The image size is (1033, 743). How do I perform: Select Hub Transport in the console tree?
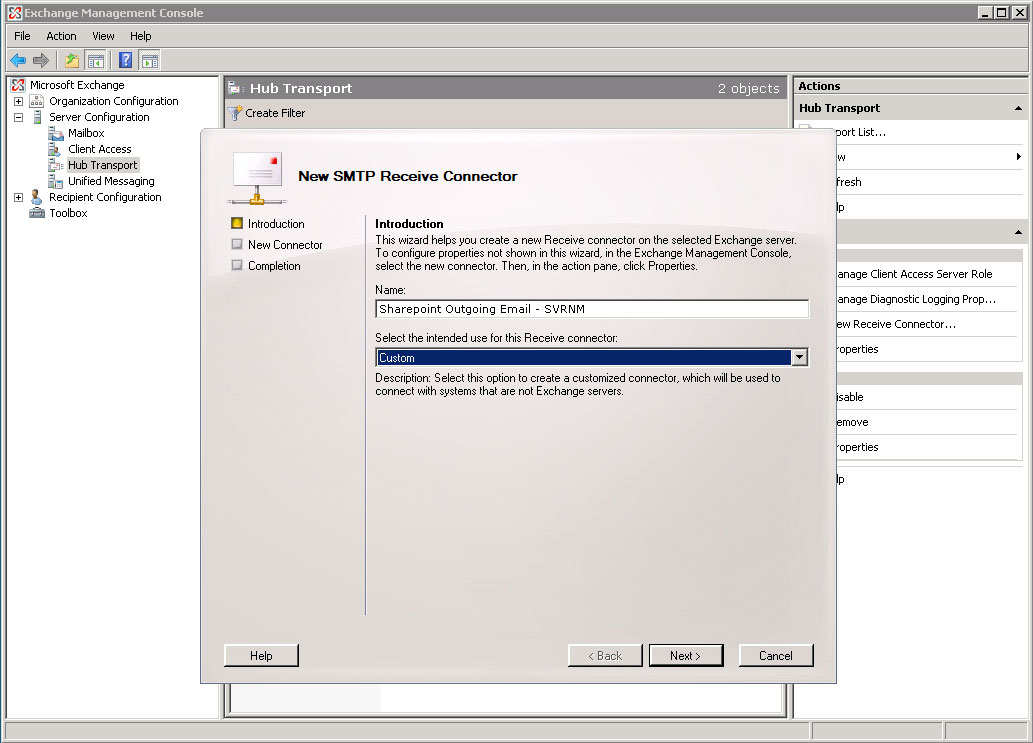[x=103, y=165]
